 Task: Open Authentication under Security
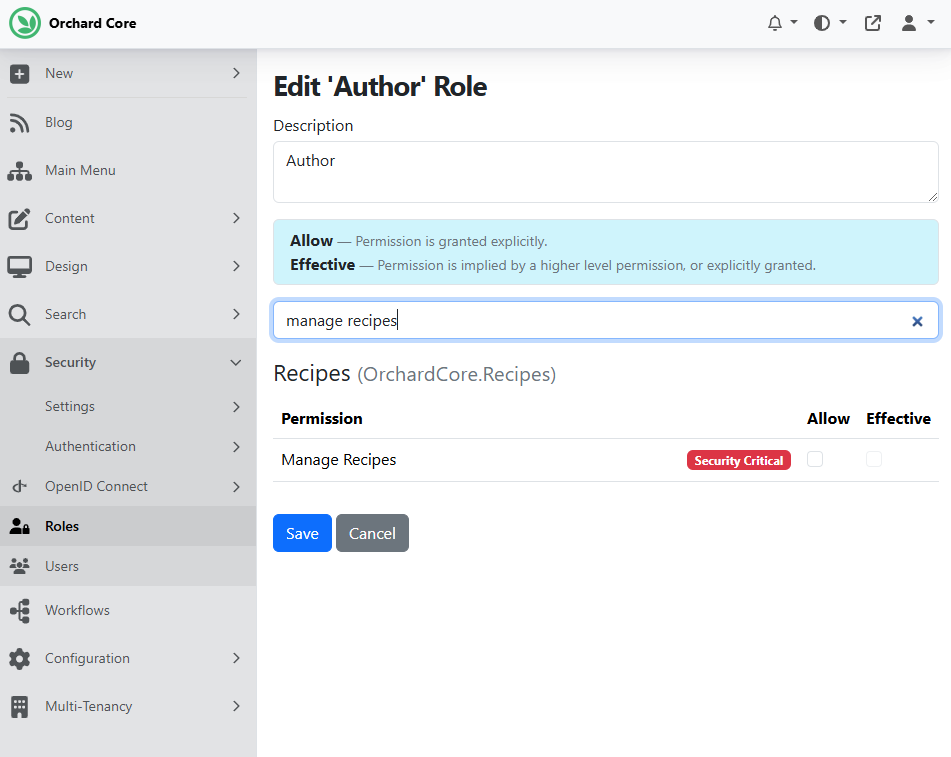point(128,446)
